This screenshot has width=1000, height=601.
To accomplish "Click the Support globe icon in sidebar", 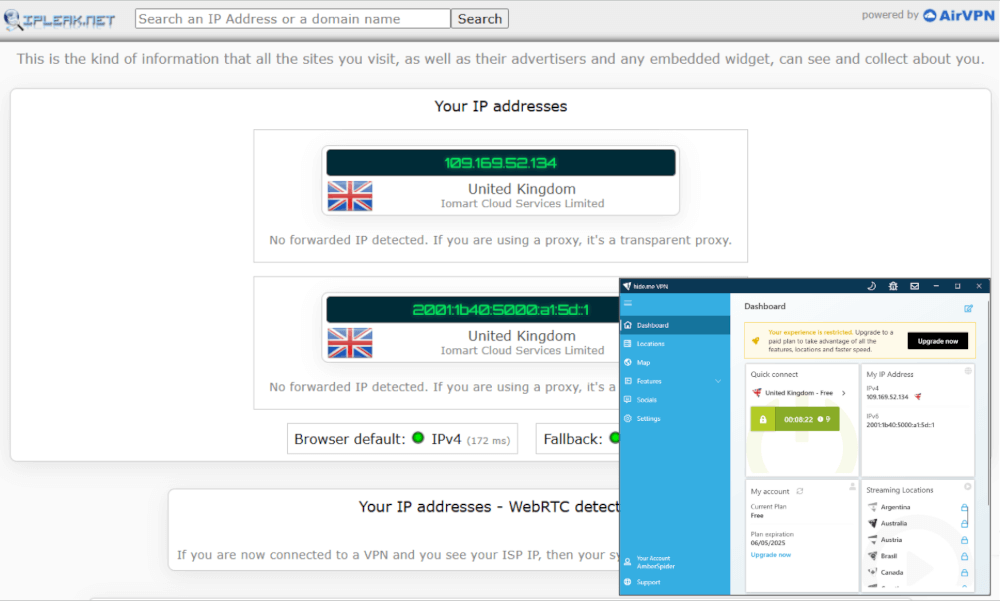I will (628, 582).
